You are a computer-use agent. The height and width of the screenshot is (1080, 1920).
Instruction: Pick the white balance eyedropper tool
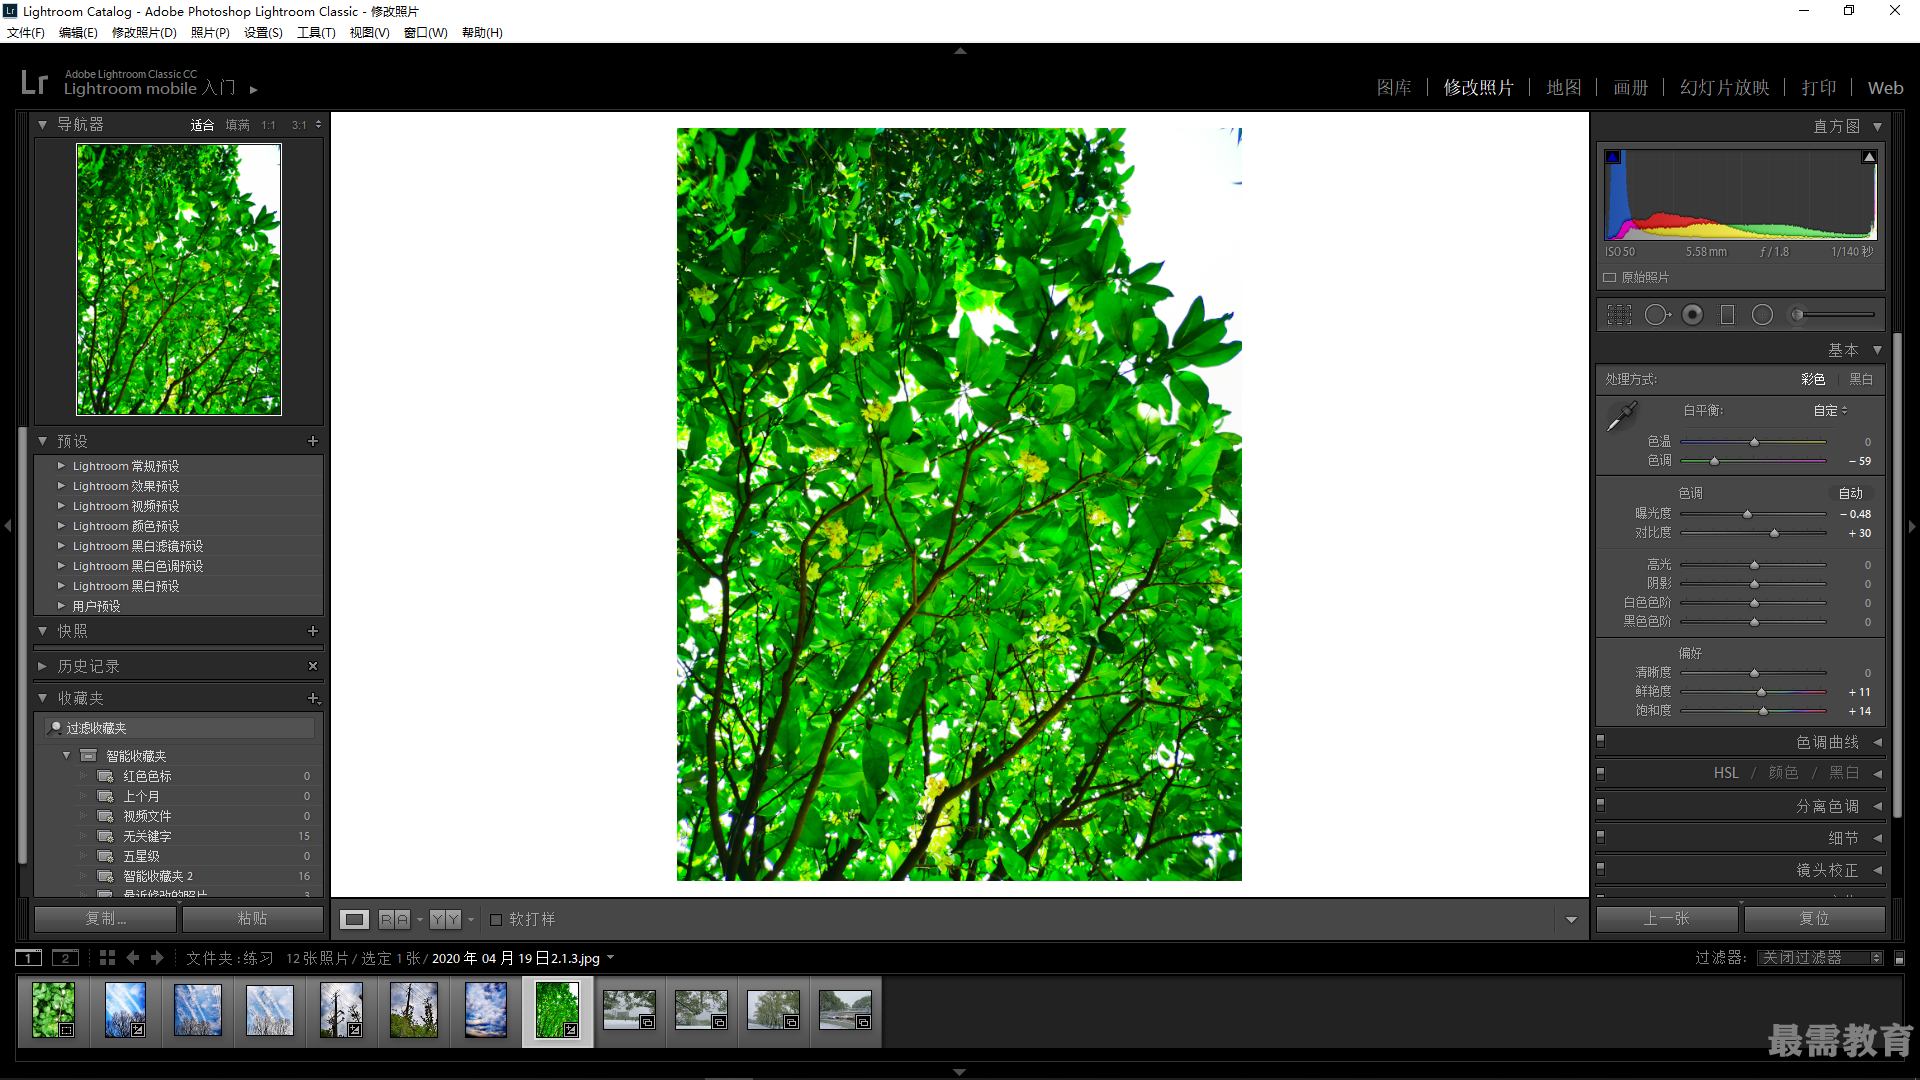tap(1621, 416)
